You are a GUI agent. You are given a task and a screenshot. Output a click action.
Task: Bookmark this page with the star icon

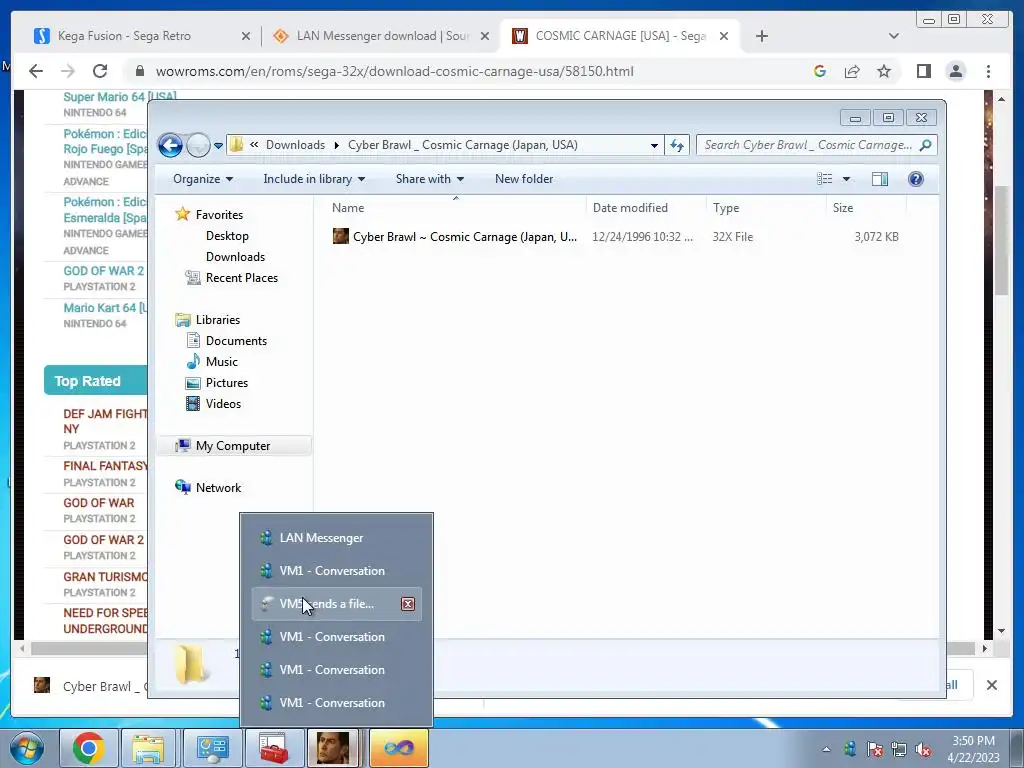(884, 71)
